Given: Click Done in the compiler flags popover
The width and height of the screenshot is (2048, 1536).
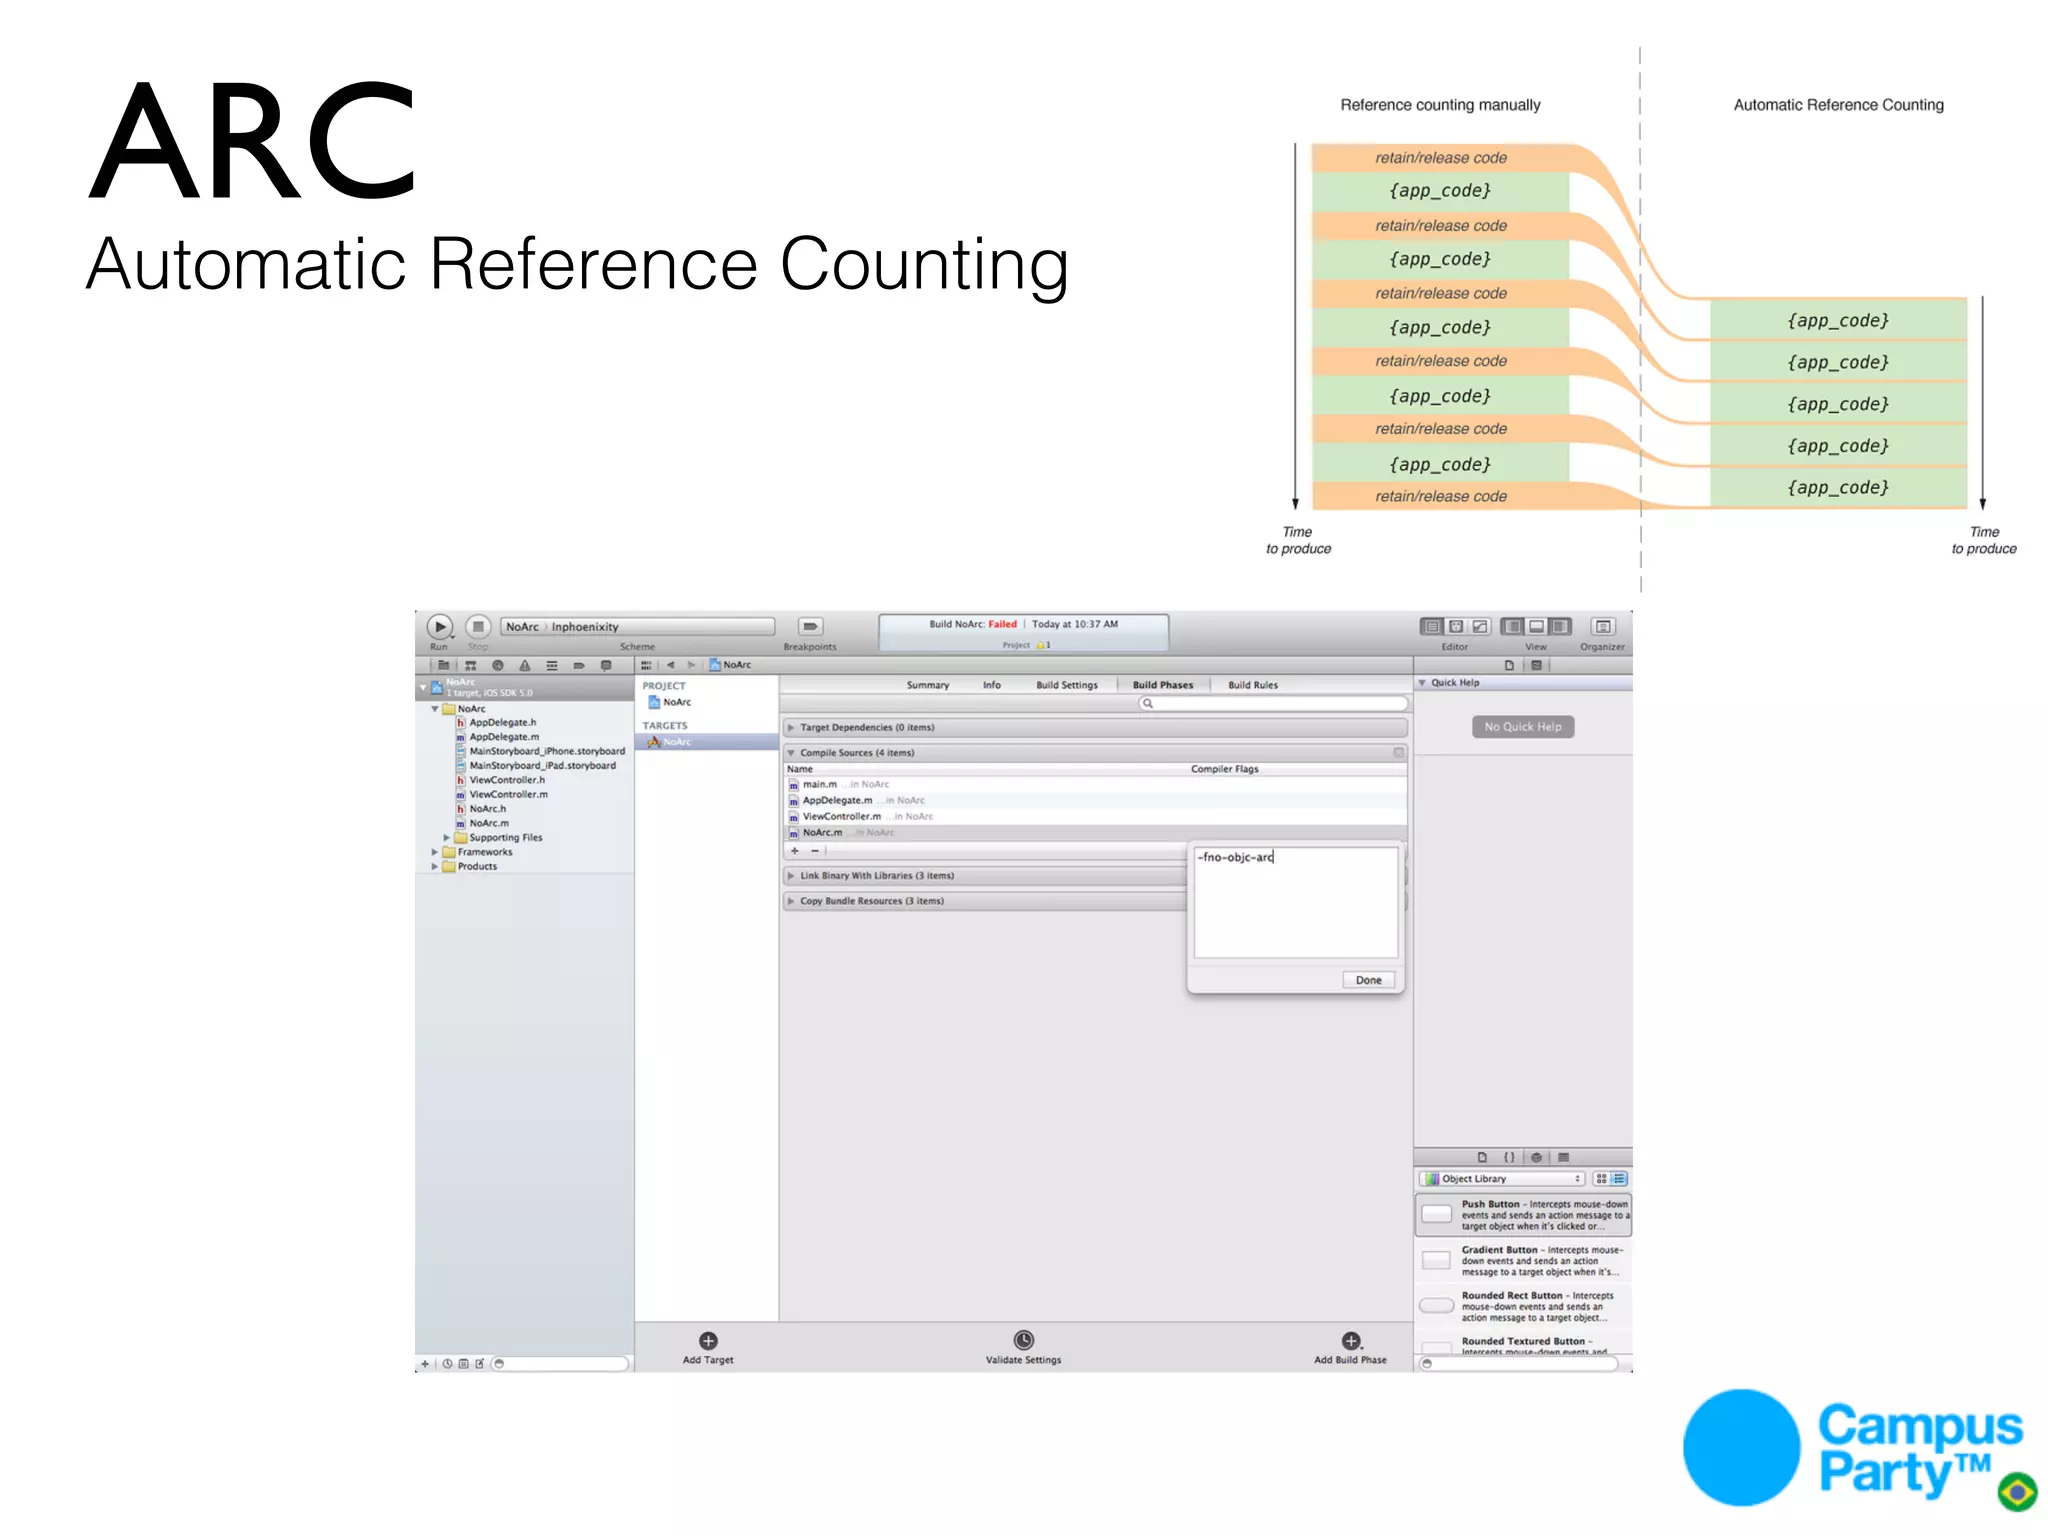Looking at the screenshot, I should tap(1369, 980).
